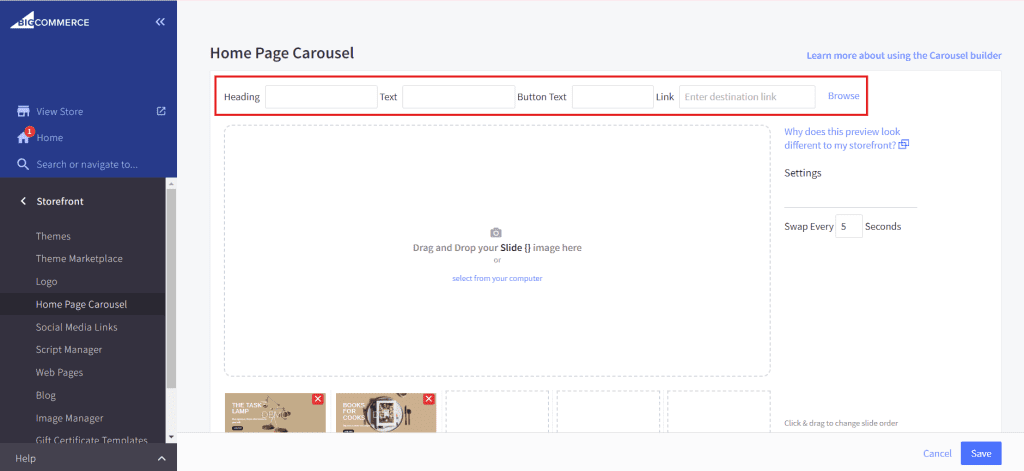Open store in new tab via external link icon
This screenshot has height=471, width=1024.
[x=161, y=111]
